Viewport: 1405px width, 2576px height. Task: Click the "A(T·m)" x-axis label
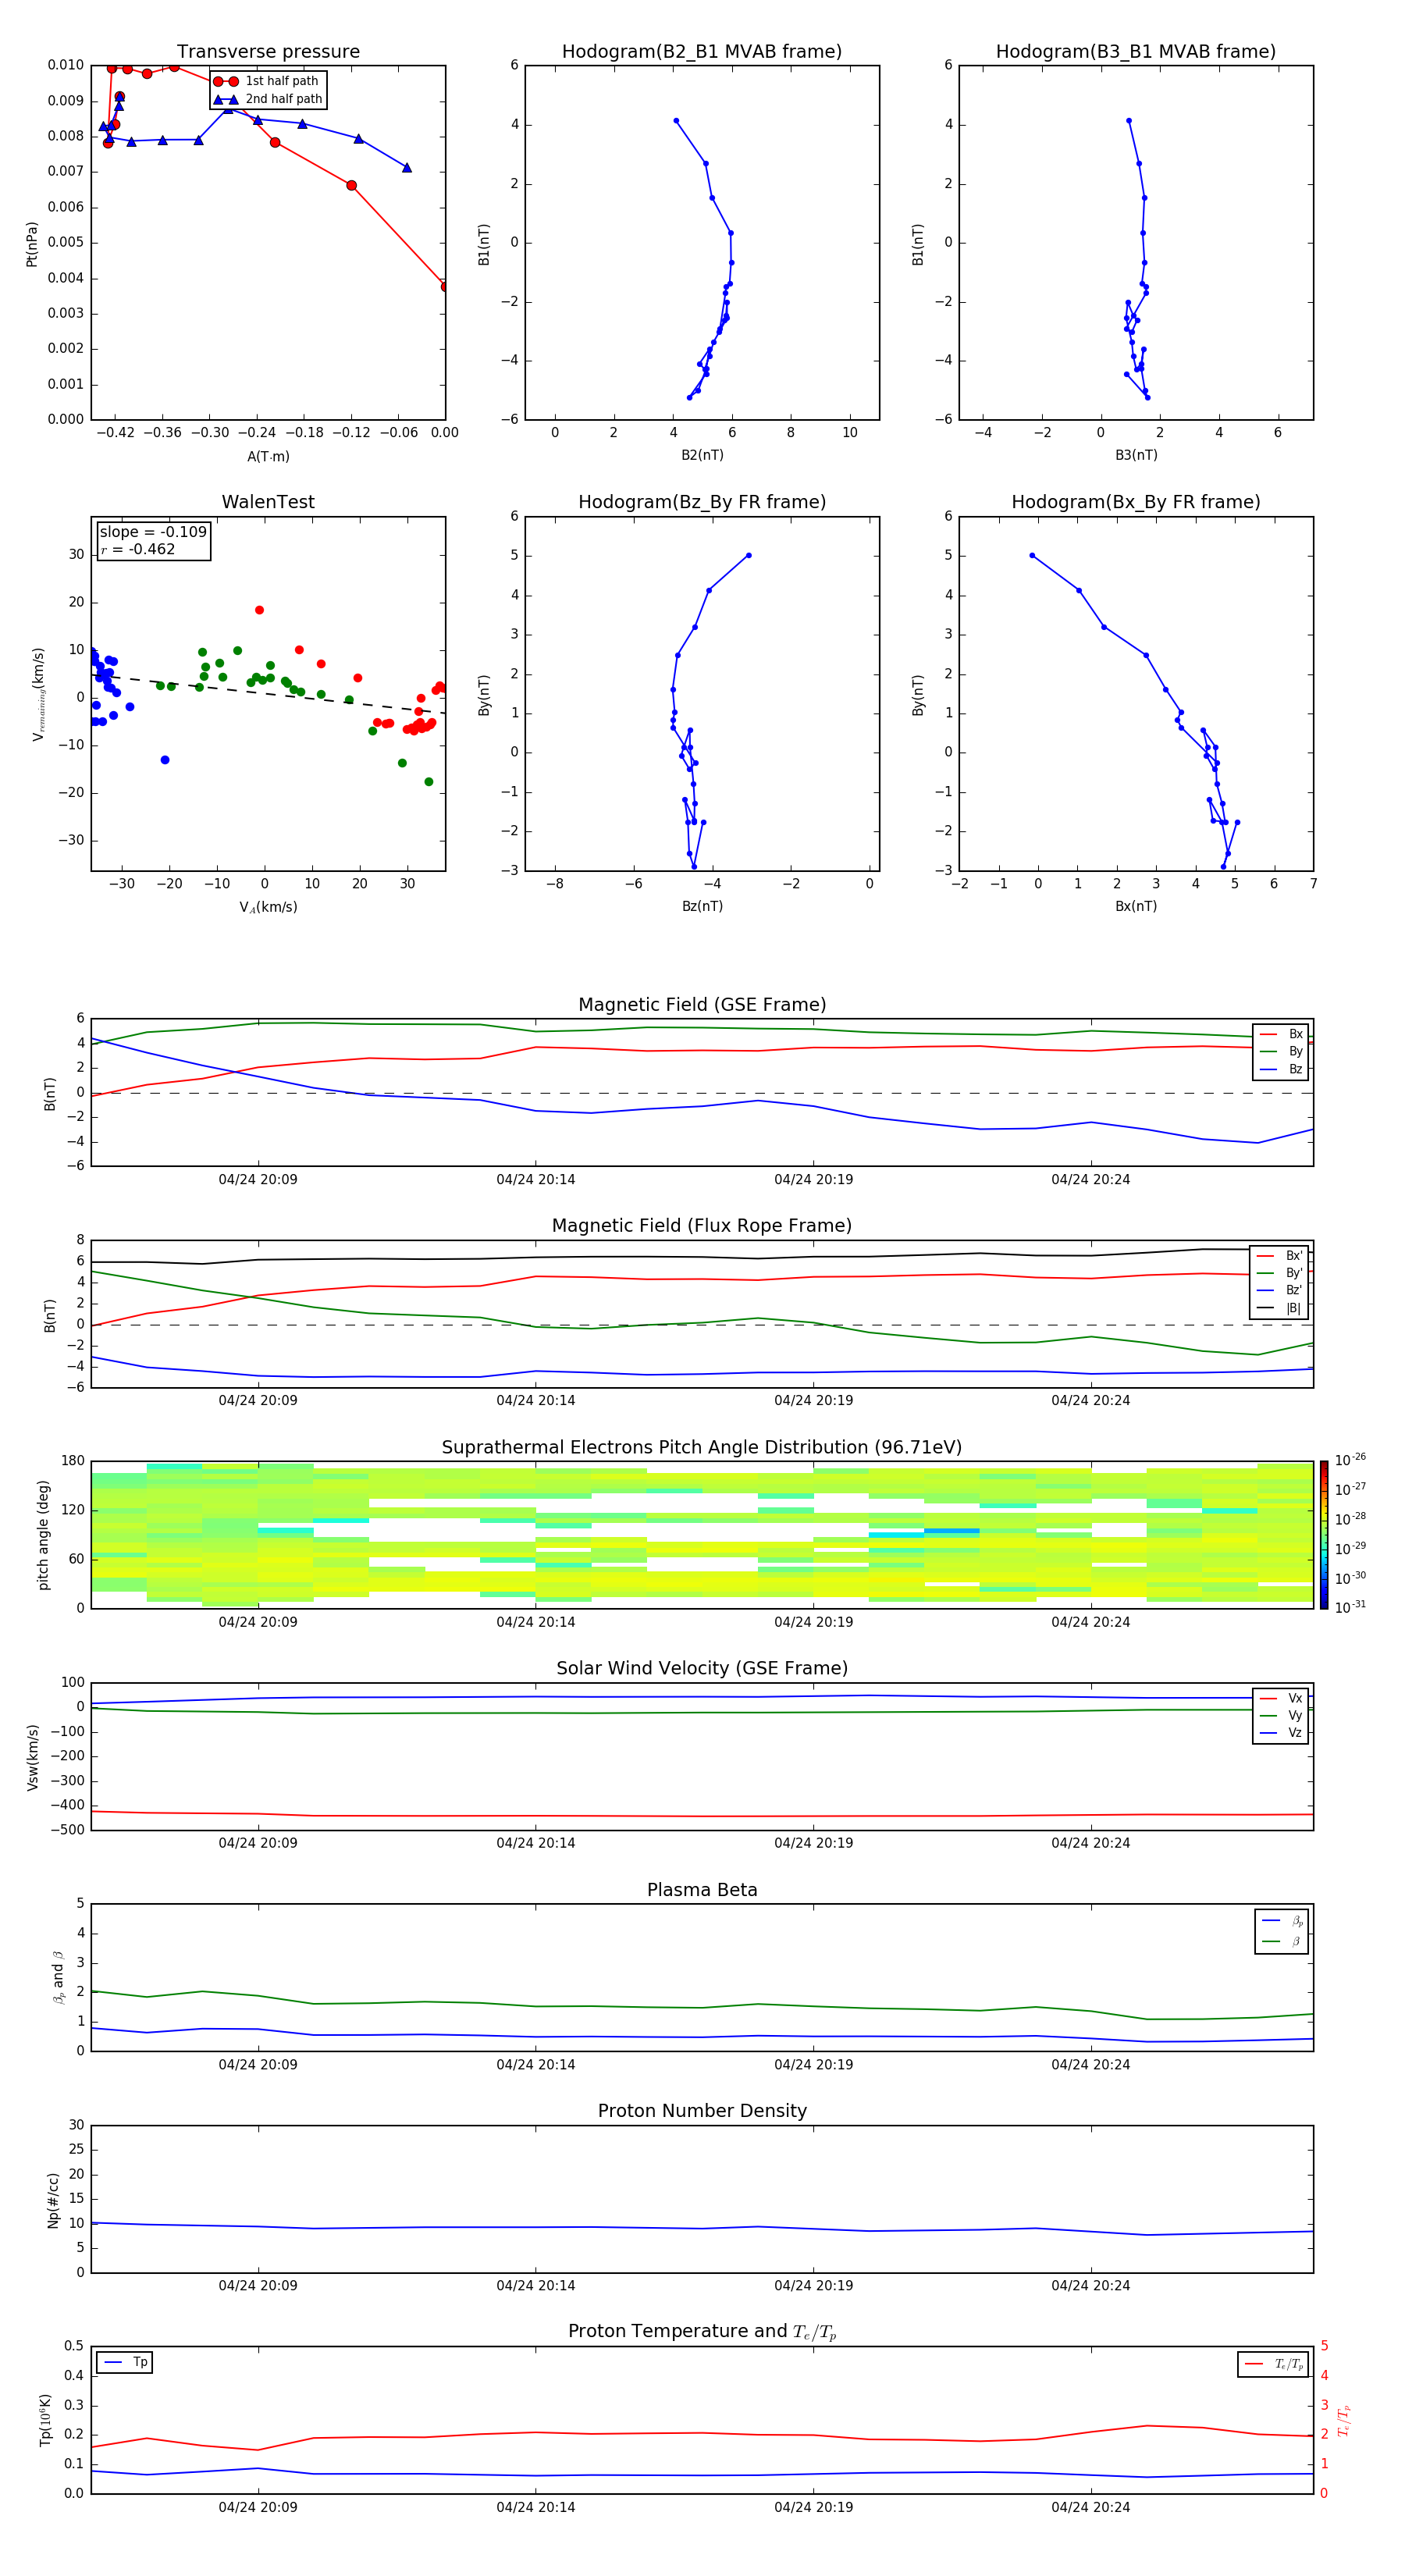point(268,457)
